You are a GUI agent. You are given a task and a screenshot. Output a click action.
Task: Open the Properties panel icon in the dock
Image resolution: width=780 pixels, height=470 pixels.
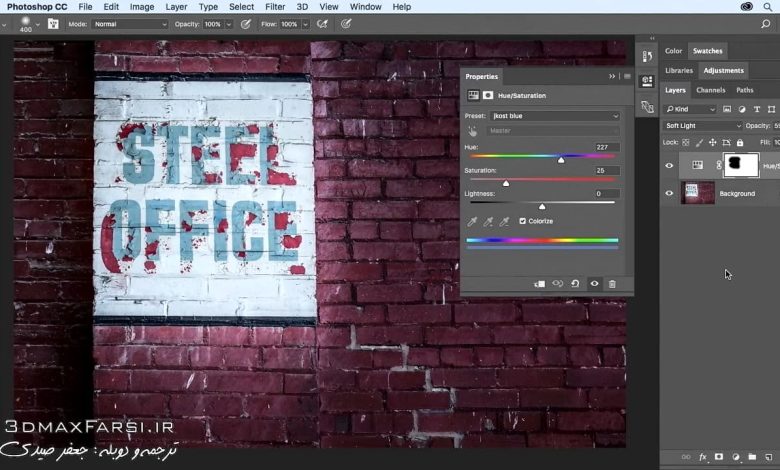[647, 81]
